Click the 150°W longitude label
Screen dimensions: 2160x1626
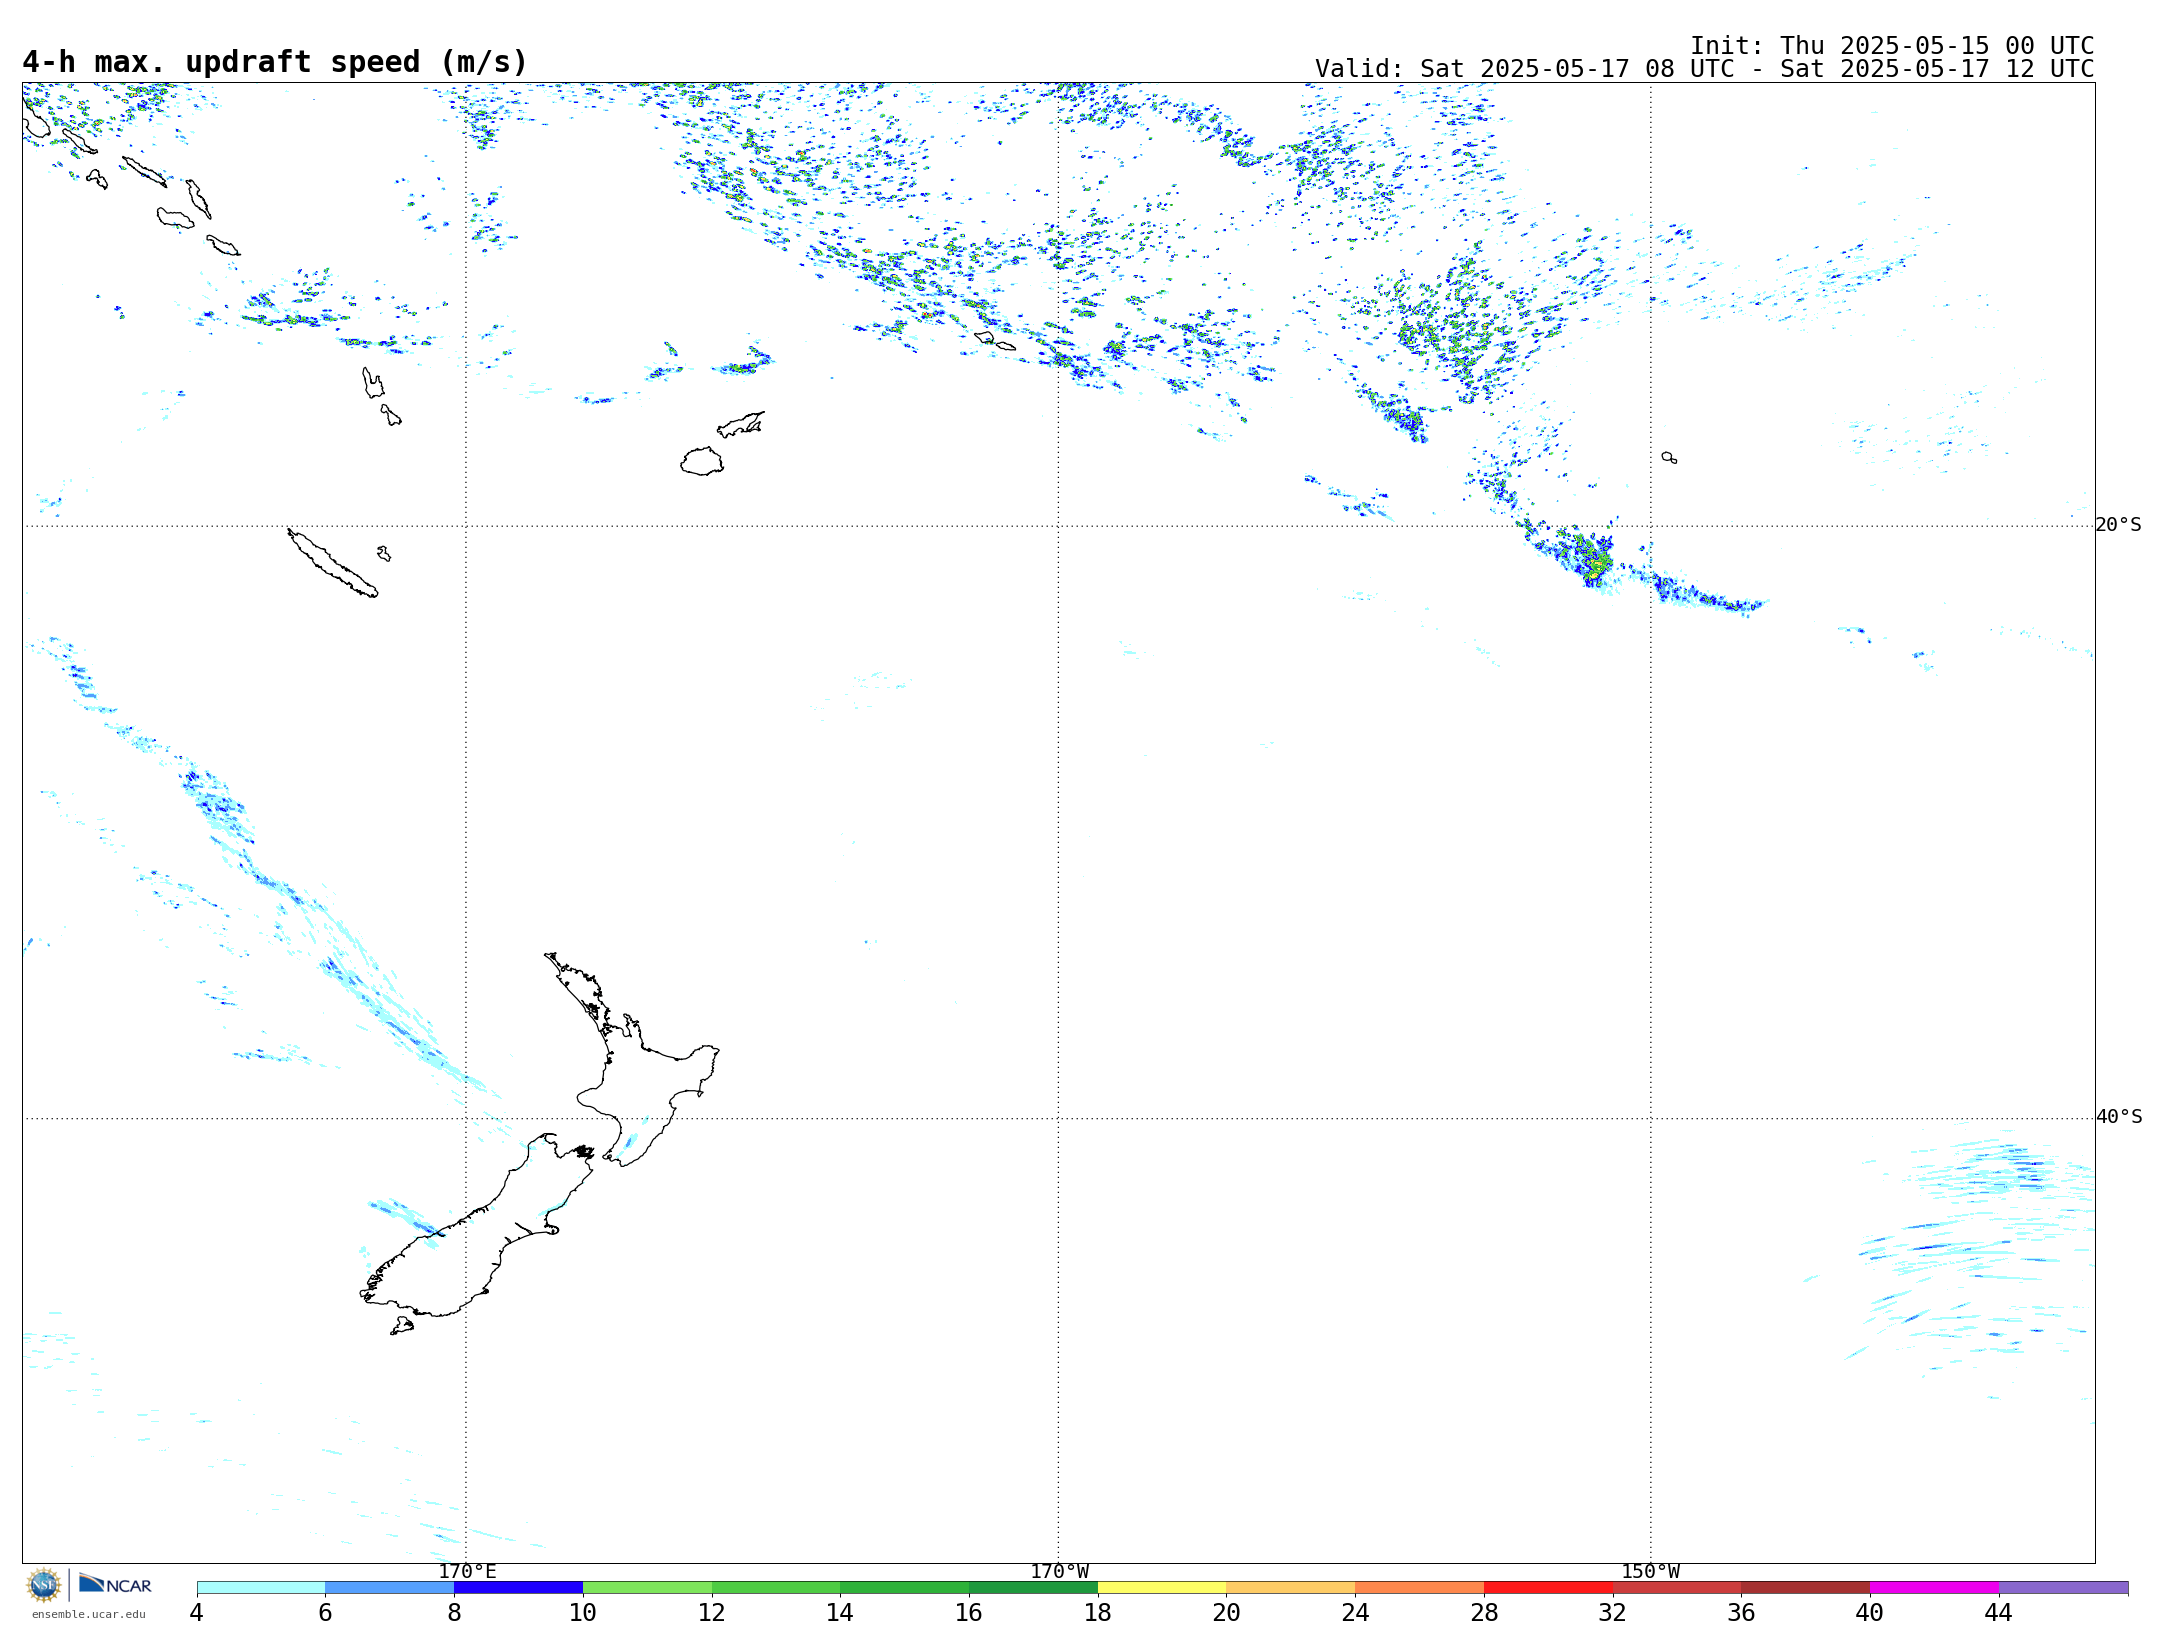[1650, 1572]
